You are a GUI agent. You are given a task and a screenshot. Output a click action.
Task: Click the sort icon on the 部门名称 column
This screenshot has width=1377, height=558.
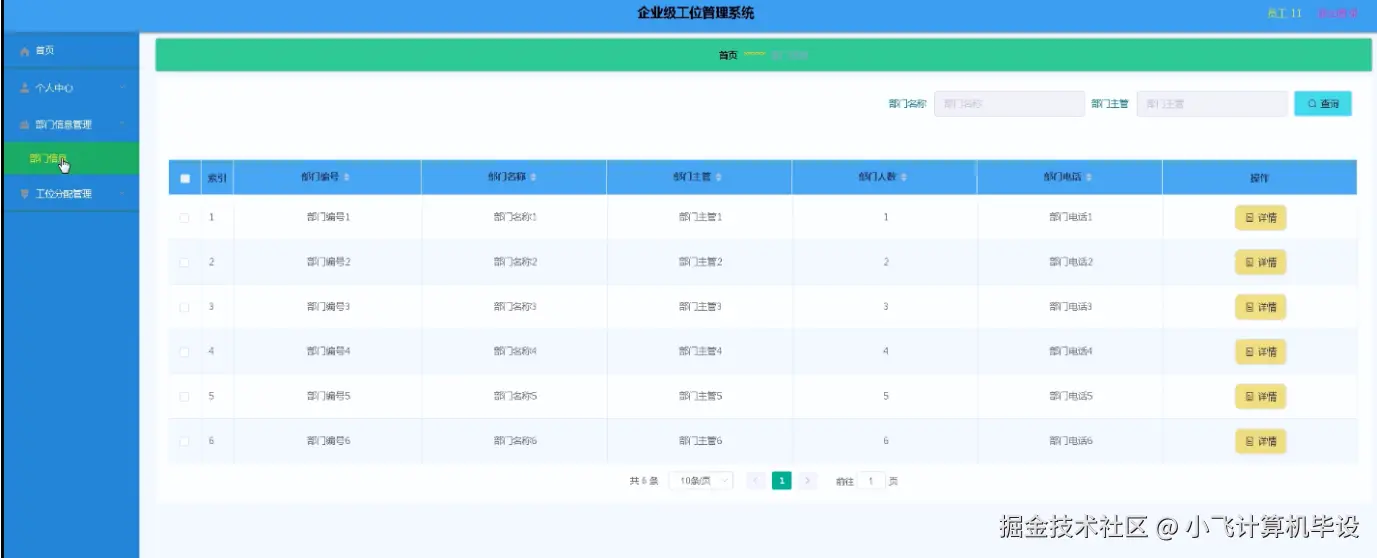click(533, 177)
